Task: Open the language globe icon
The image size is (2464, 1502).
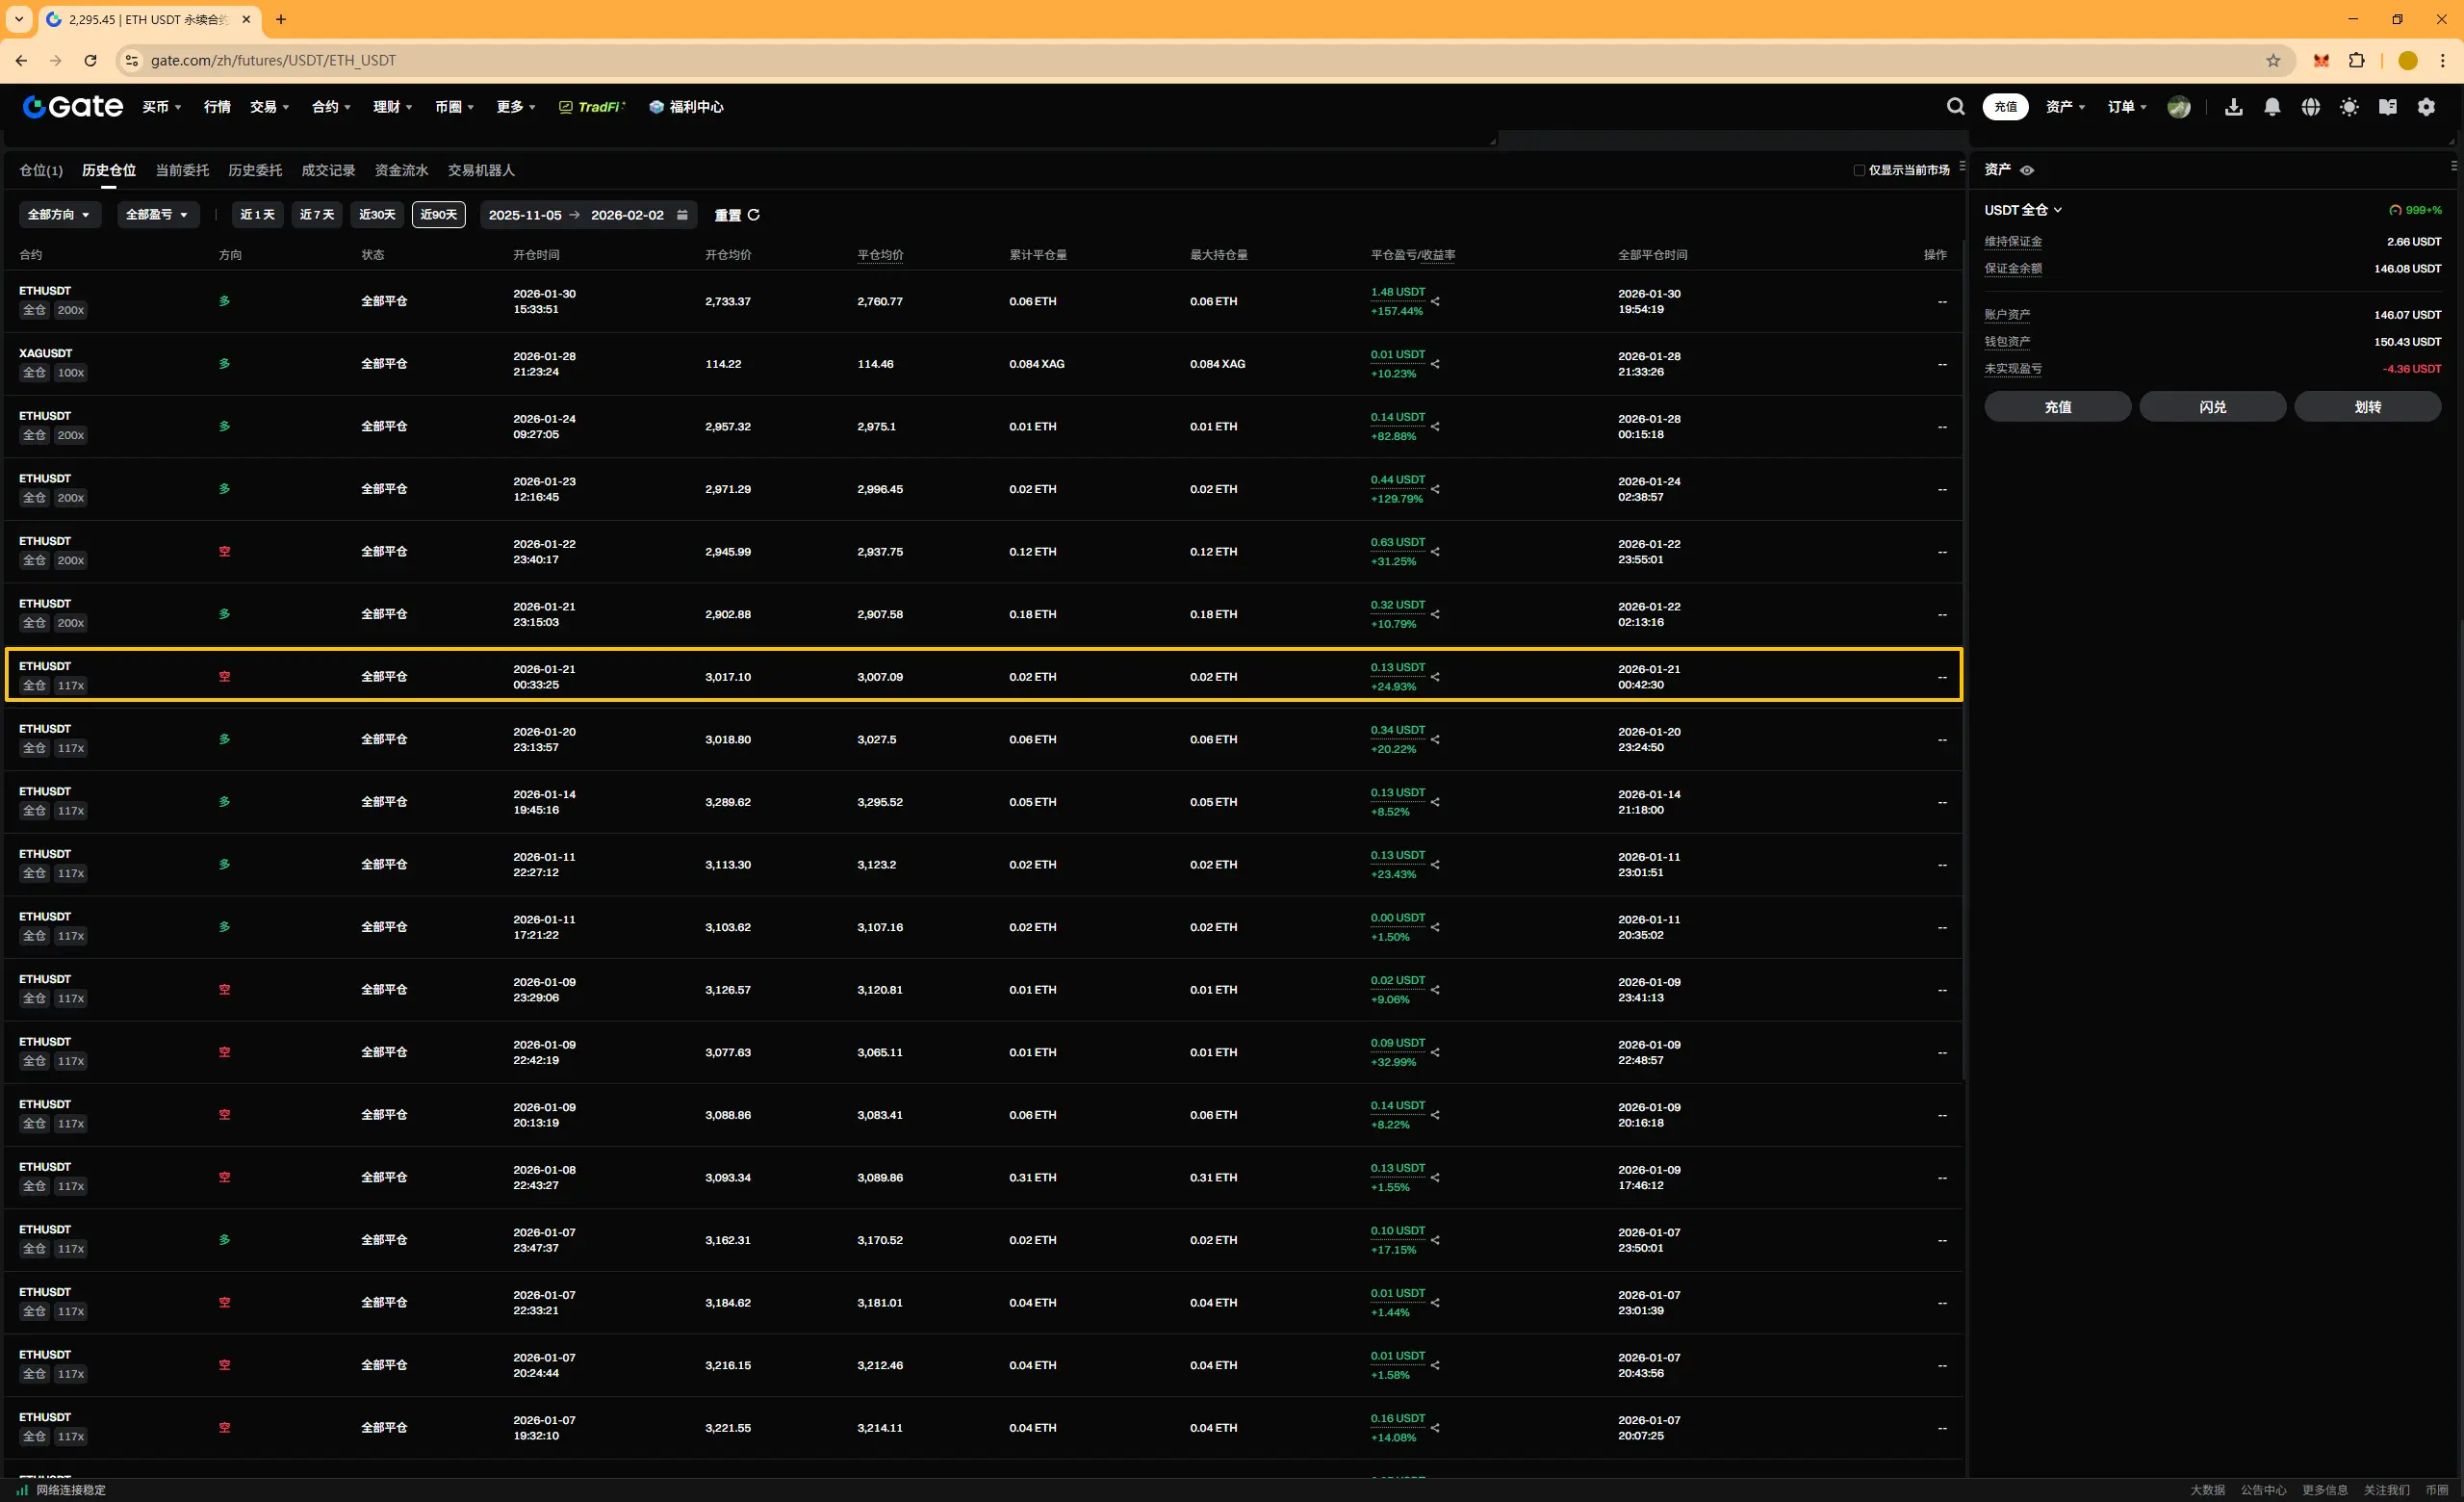Action: (x=2310, y=107)
